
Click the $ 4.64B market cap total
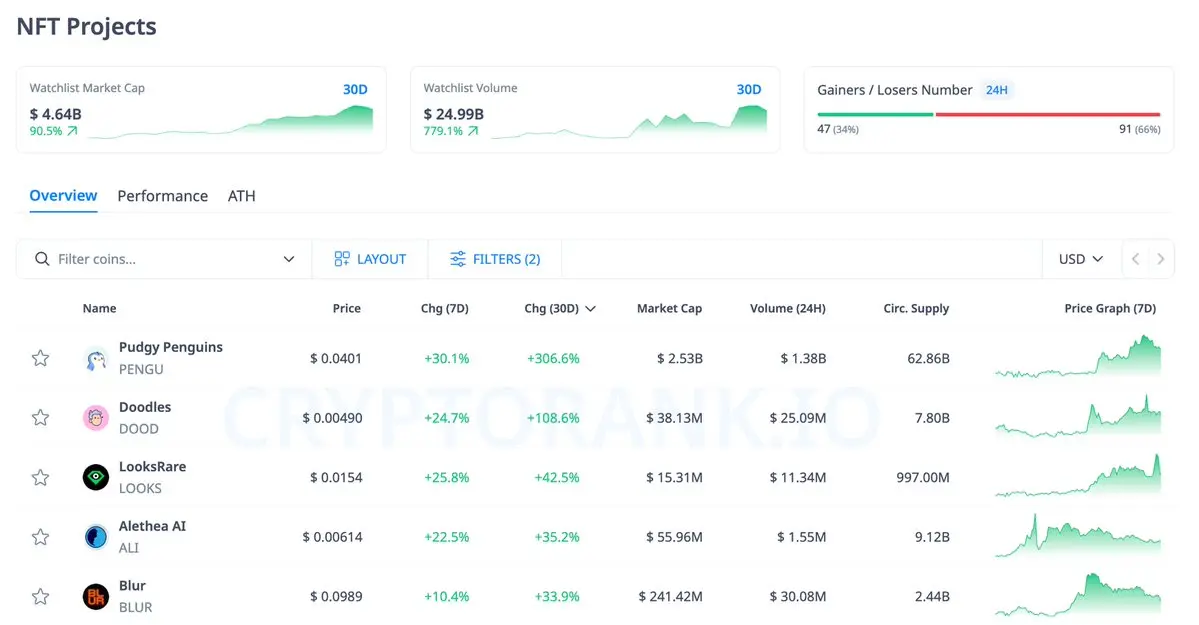pos(55,114)
